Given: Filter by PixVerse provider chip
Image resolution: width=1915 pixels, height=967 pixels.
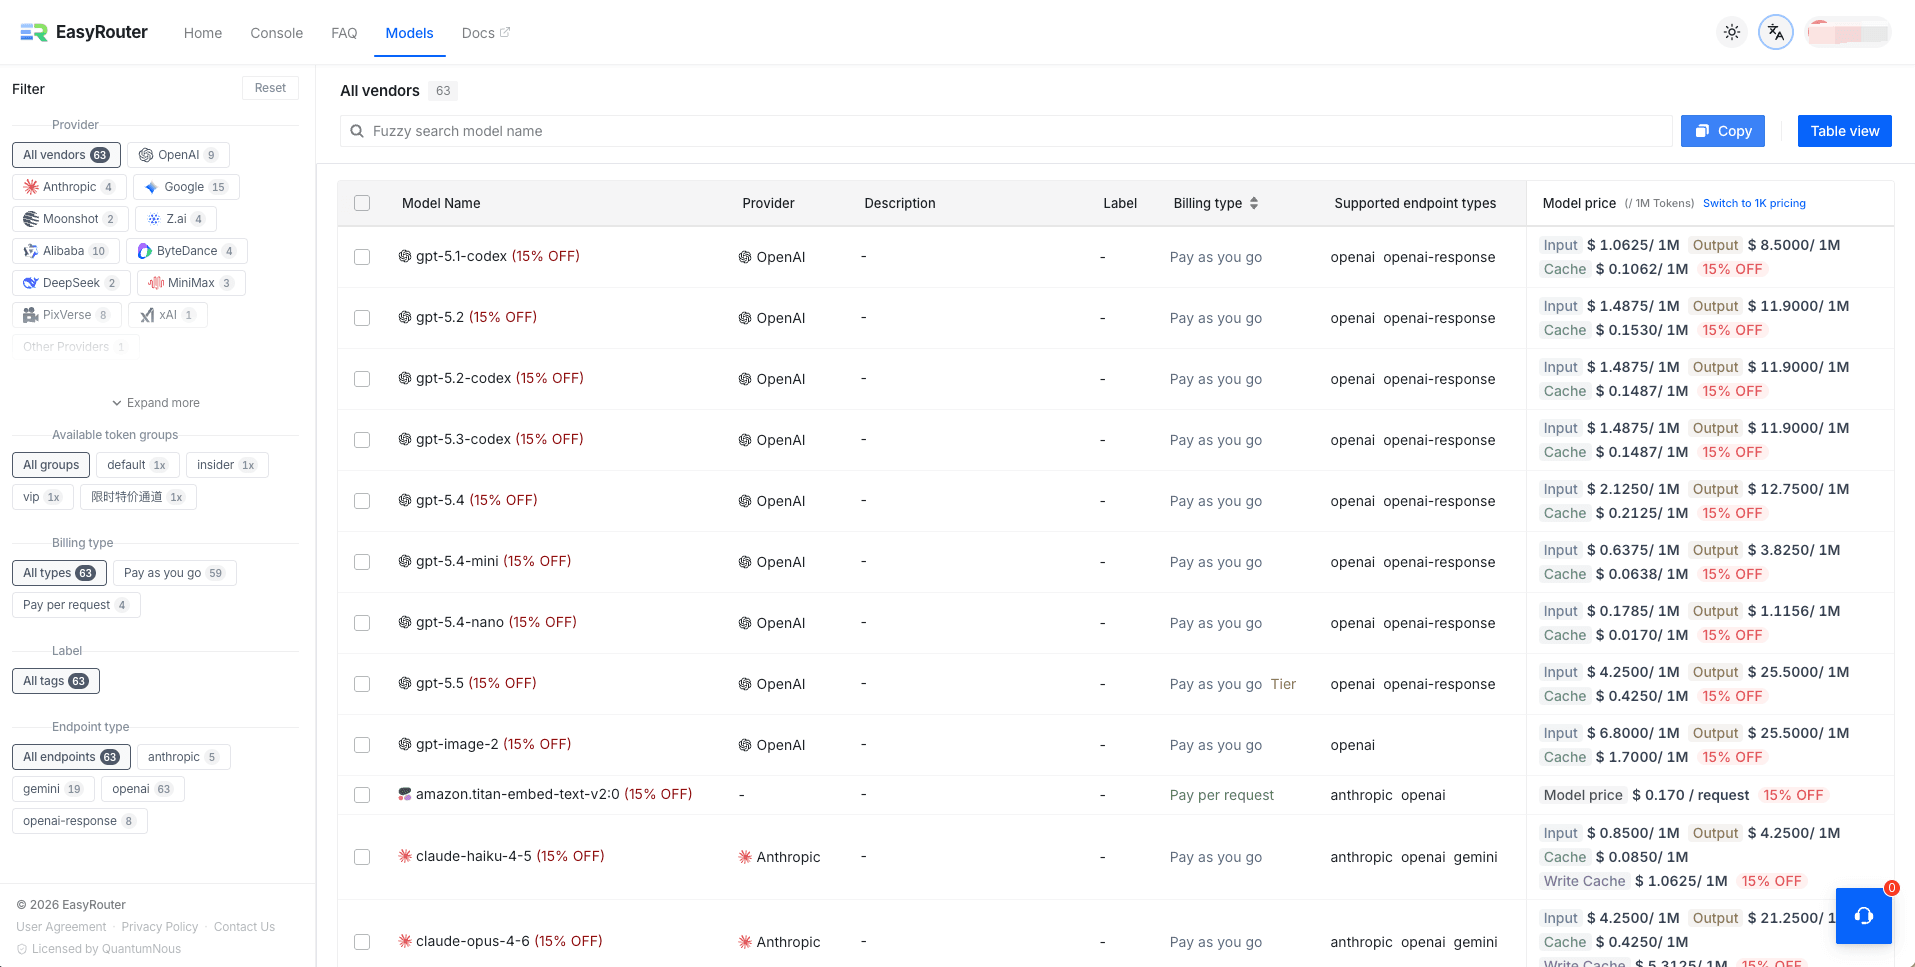Looking at the screenshot, I should click(x=67, y=315).
